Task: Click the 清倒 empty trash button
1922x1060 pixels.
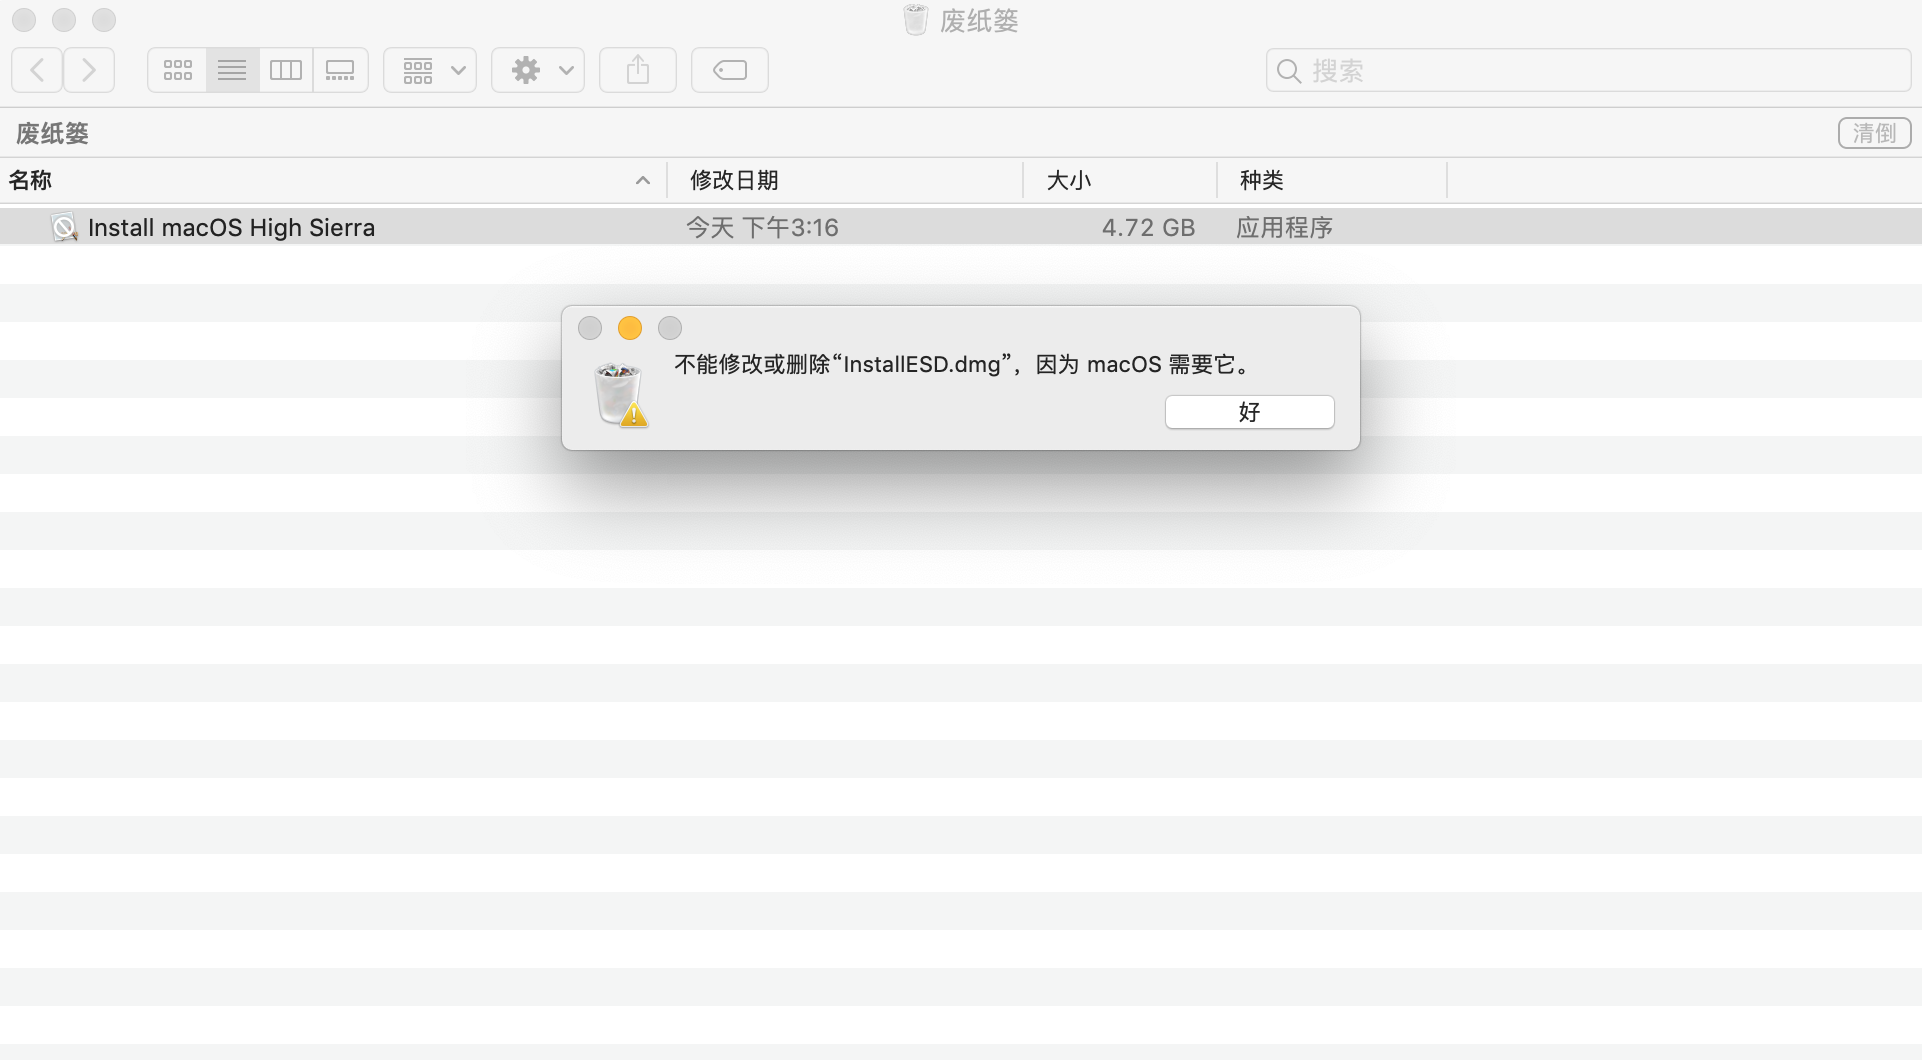Action: pos(1874,133)
